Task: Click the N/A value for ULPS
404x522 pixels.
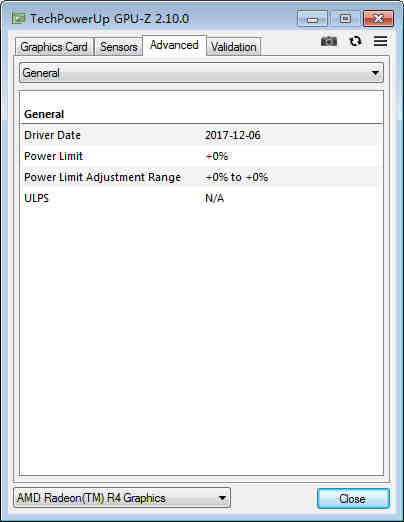Action: tap(214, 198)
